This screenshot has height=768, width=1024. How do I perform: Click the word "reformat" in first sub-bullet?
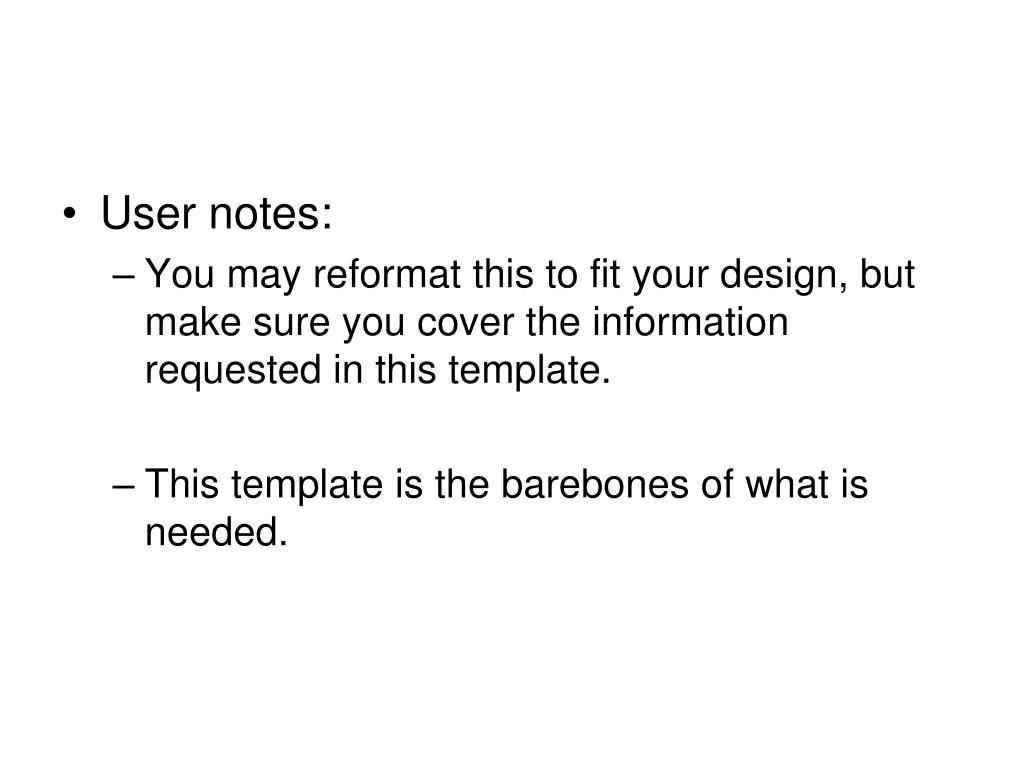click(x=387, y=273)
